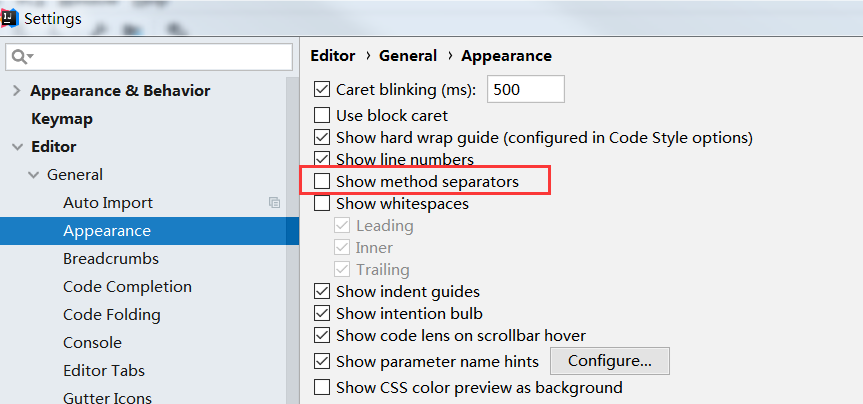Toggle Caret blinking checkbox
Screen dimensions: 863x404
322,89
